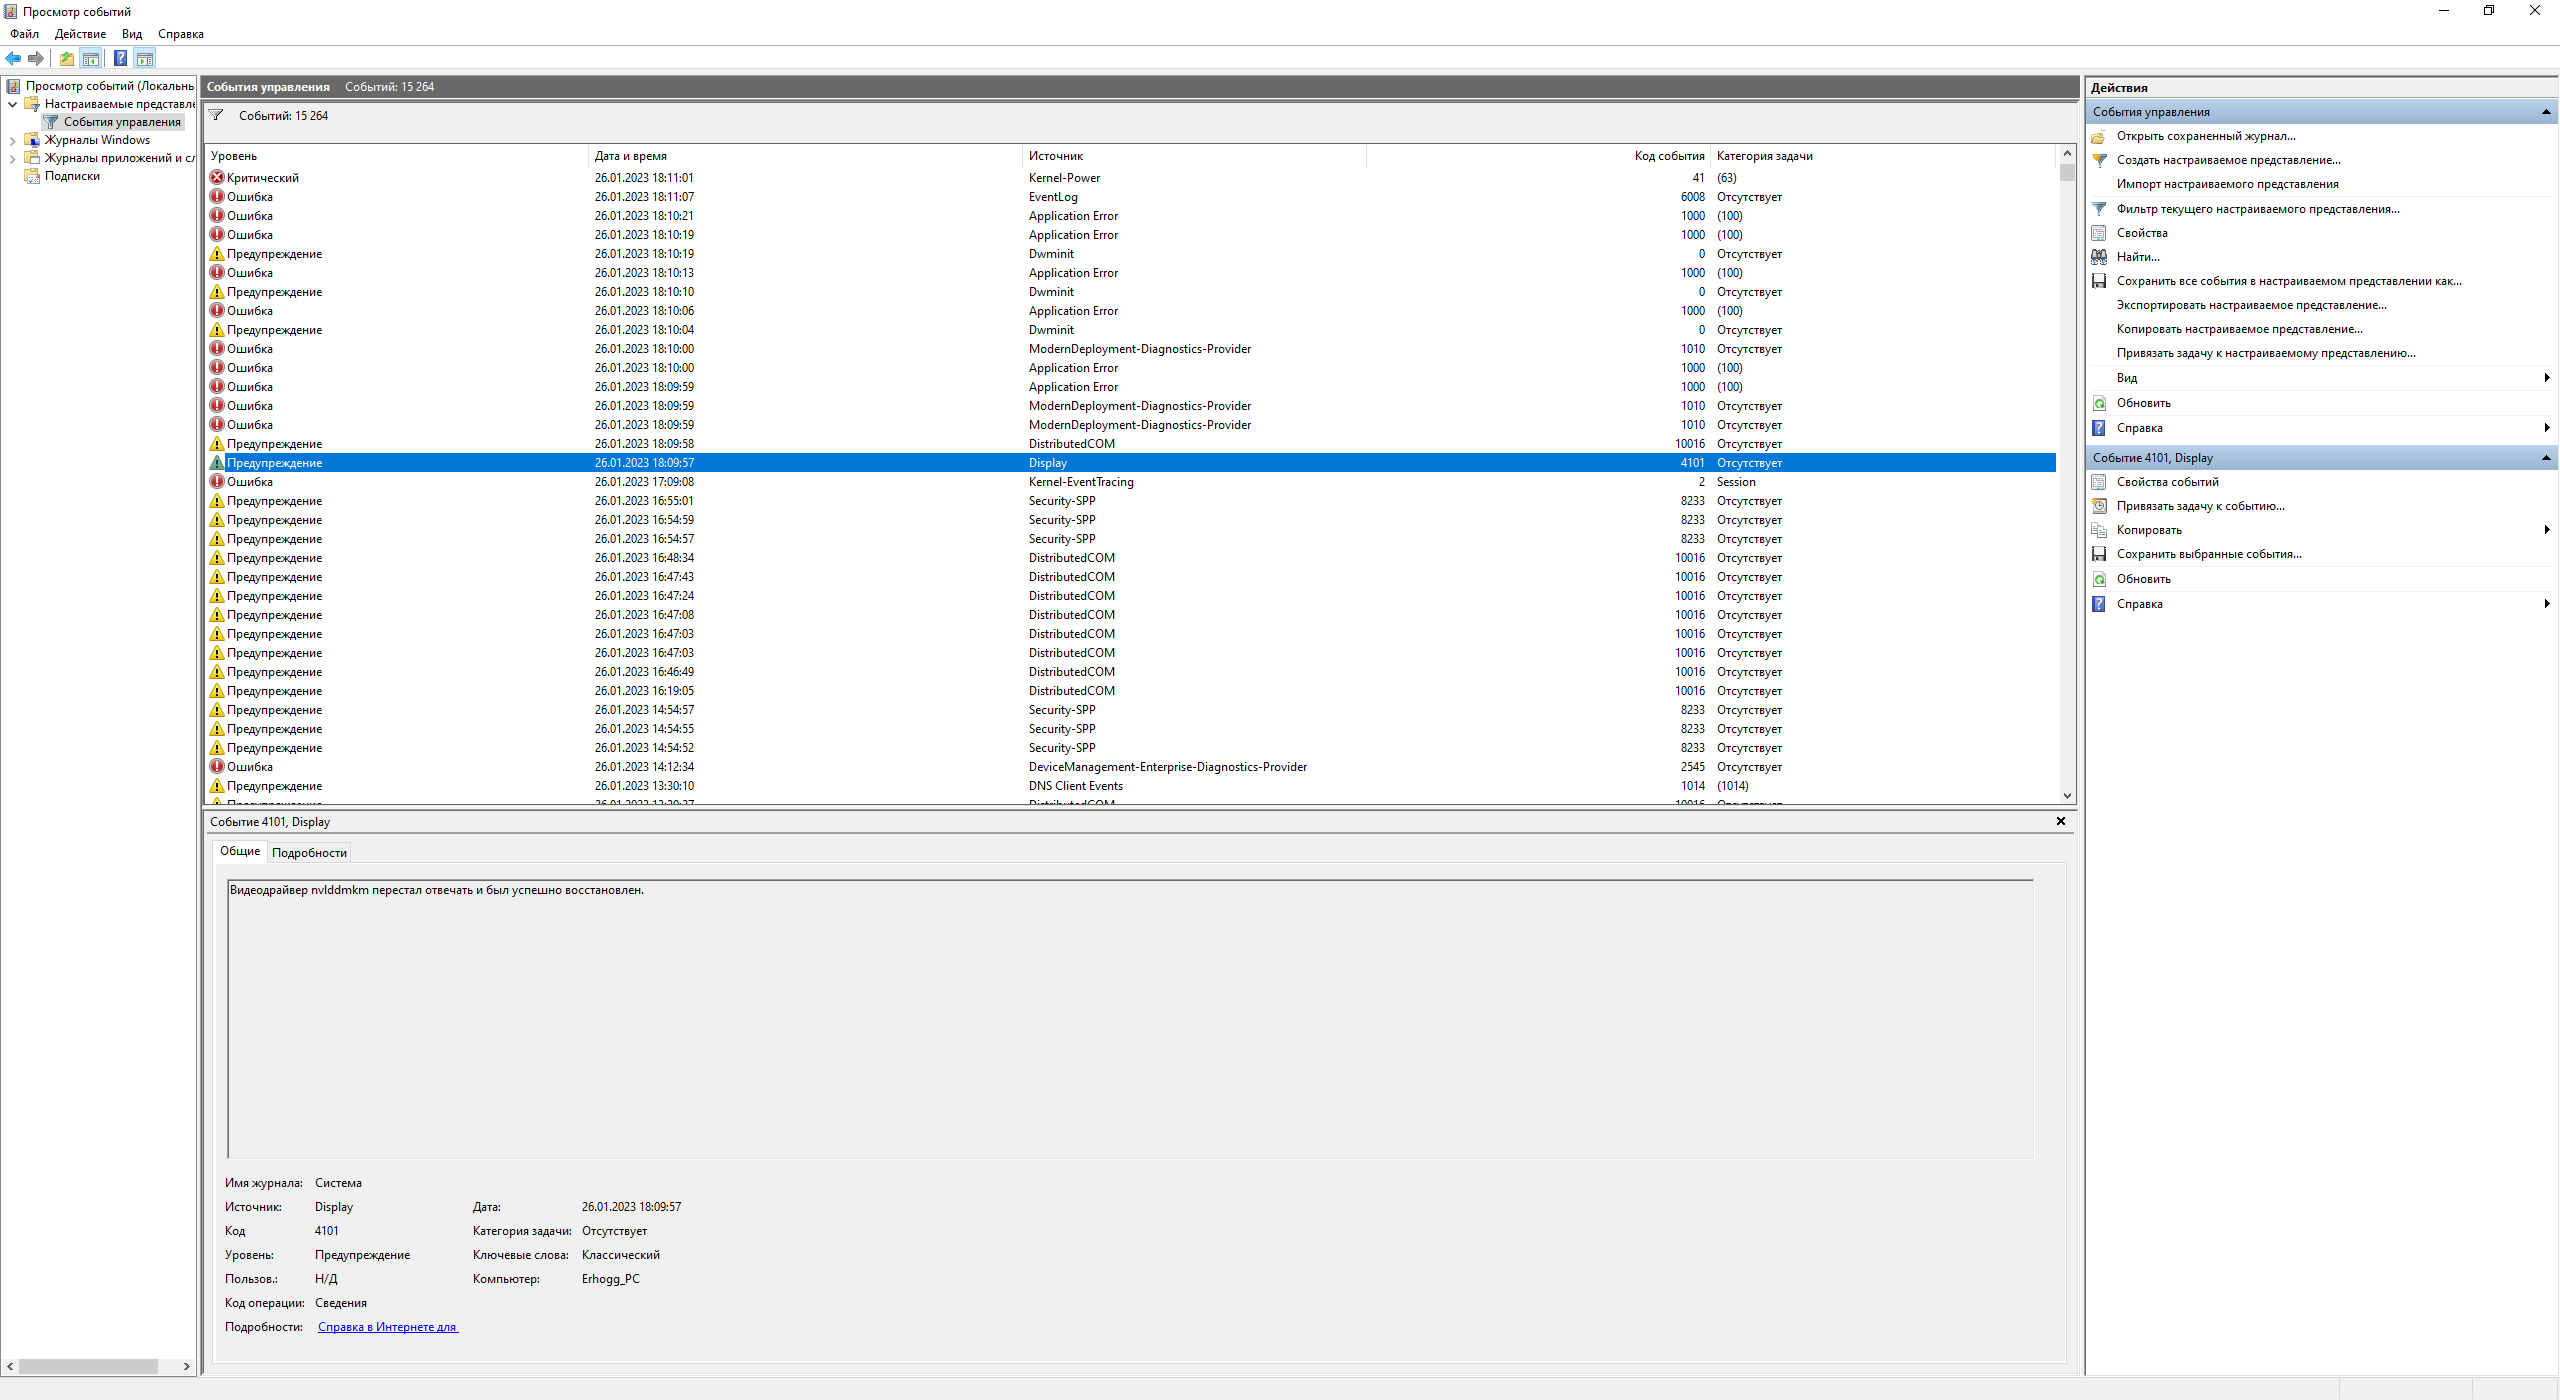Image resolution: width=2560 pixels, height=1400 pixels.
Task: Expand the Журналы Windows tree node
Action: [12, 140]
